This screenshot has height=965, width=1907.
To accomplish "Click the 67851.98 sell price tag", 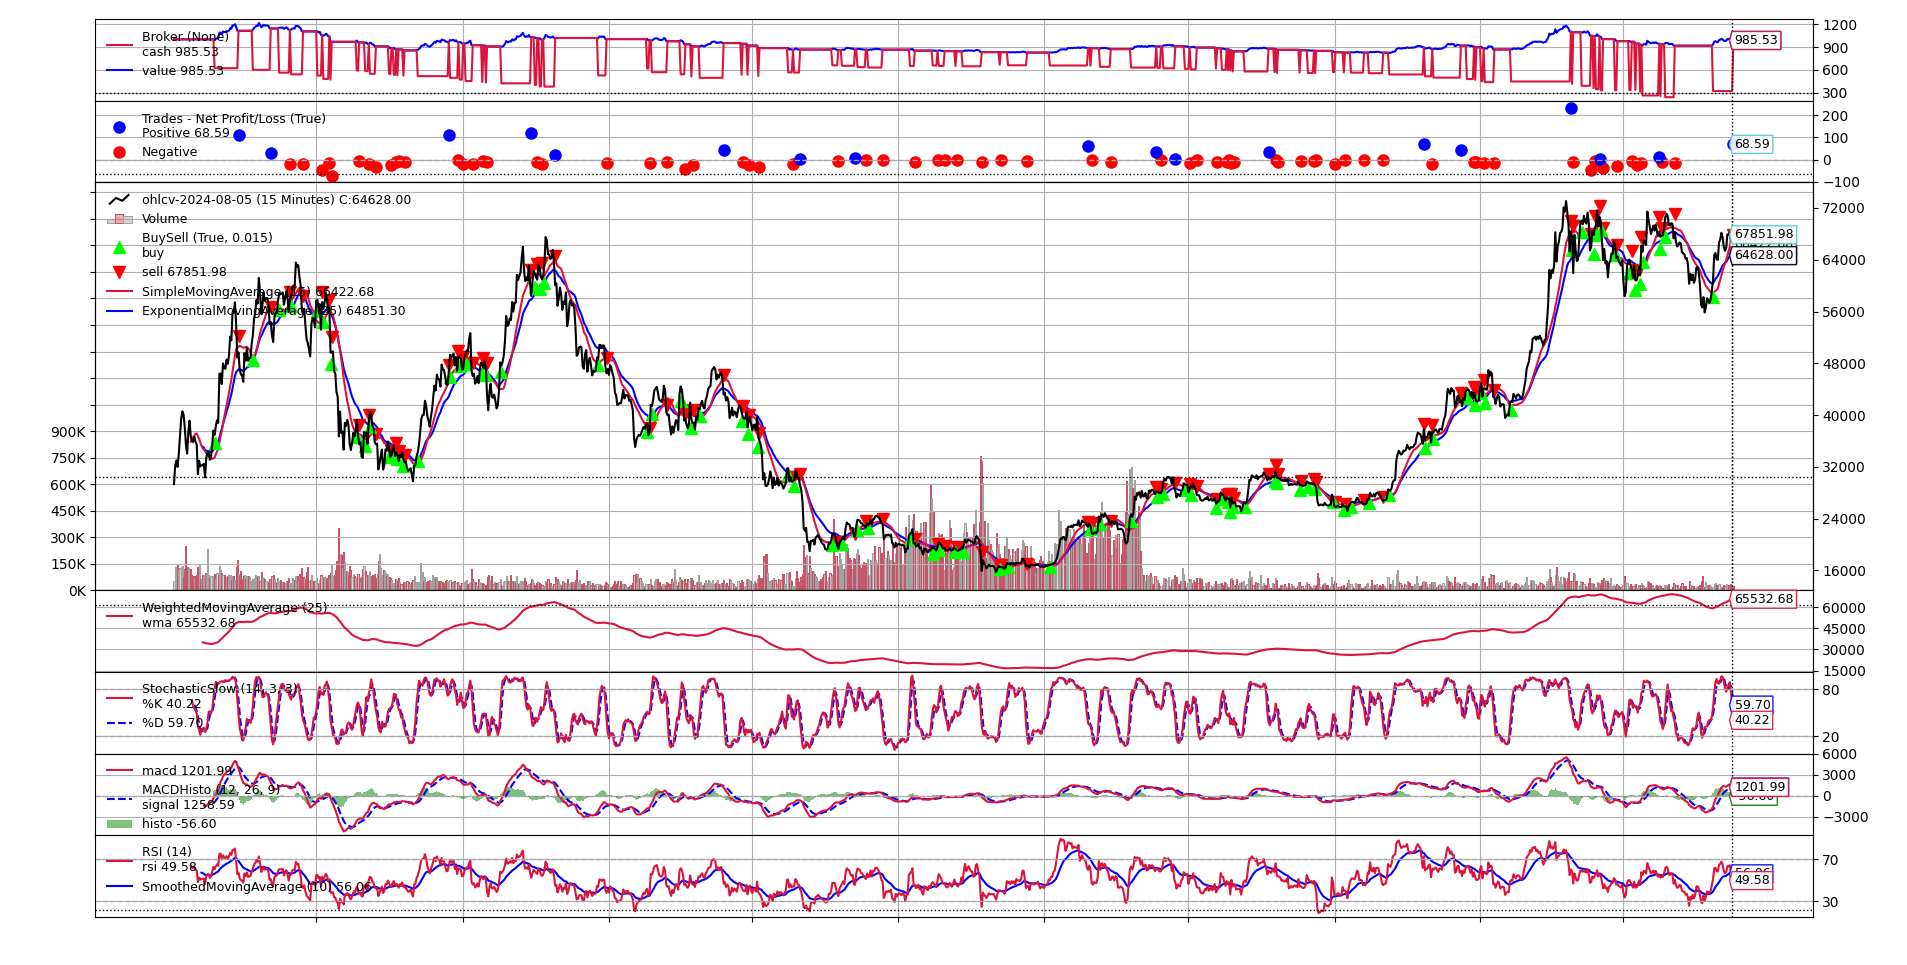I will pos(1763,234).
